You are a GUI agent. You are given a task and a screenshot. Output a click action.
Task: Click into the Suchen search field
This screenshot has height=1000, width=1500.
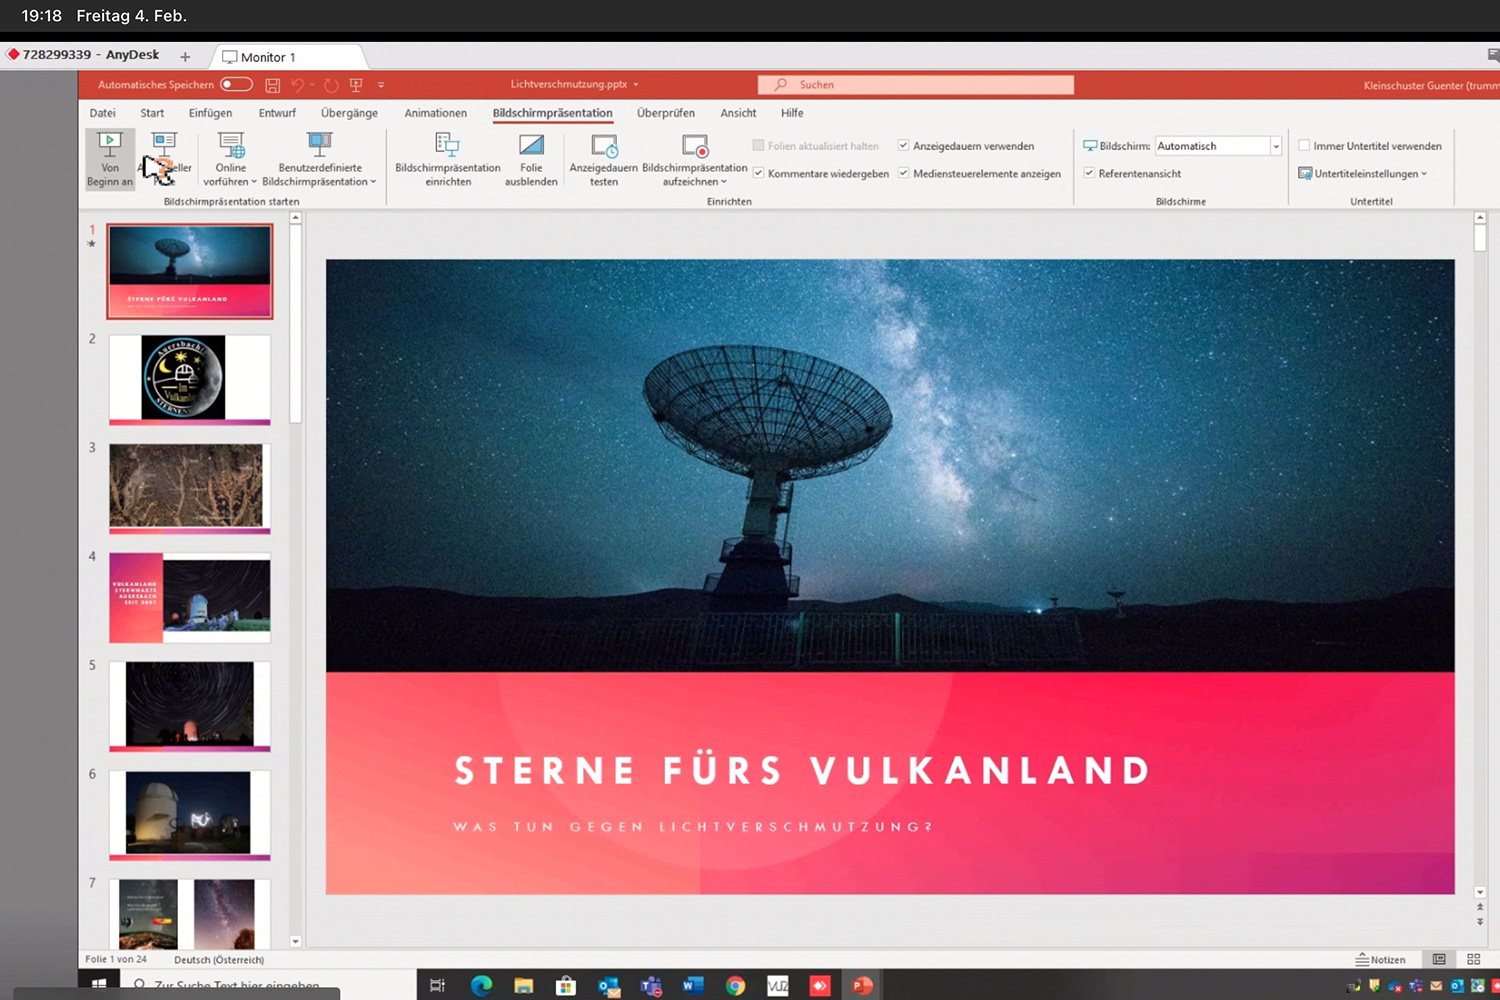915,85
